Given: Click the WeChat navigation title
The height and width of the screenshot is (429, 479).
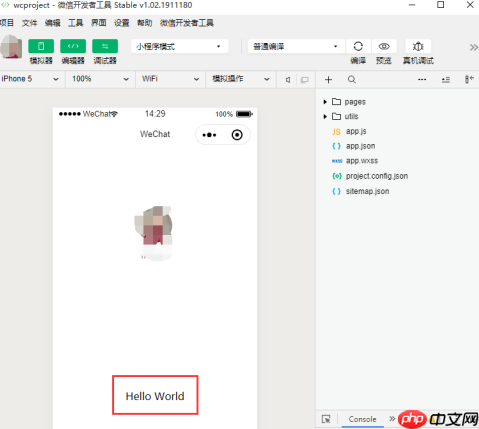Looking at the screenshot, I should point(155,134).
